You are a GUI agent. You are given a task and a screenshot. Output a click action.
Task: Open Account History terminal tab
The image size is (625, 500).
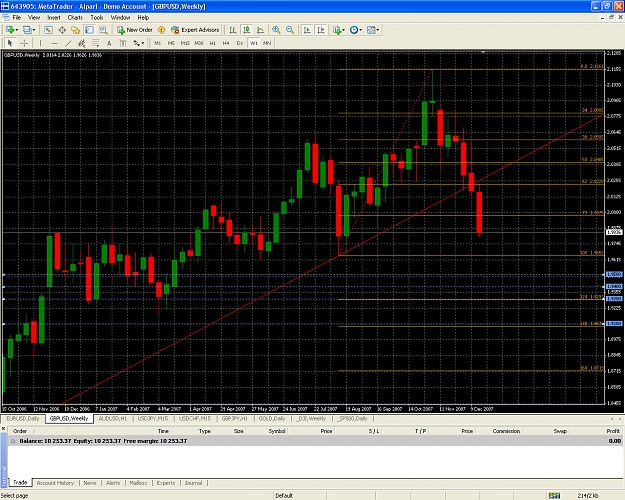coord(55,483)
